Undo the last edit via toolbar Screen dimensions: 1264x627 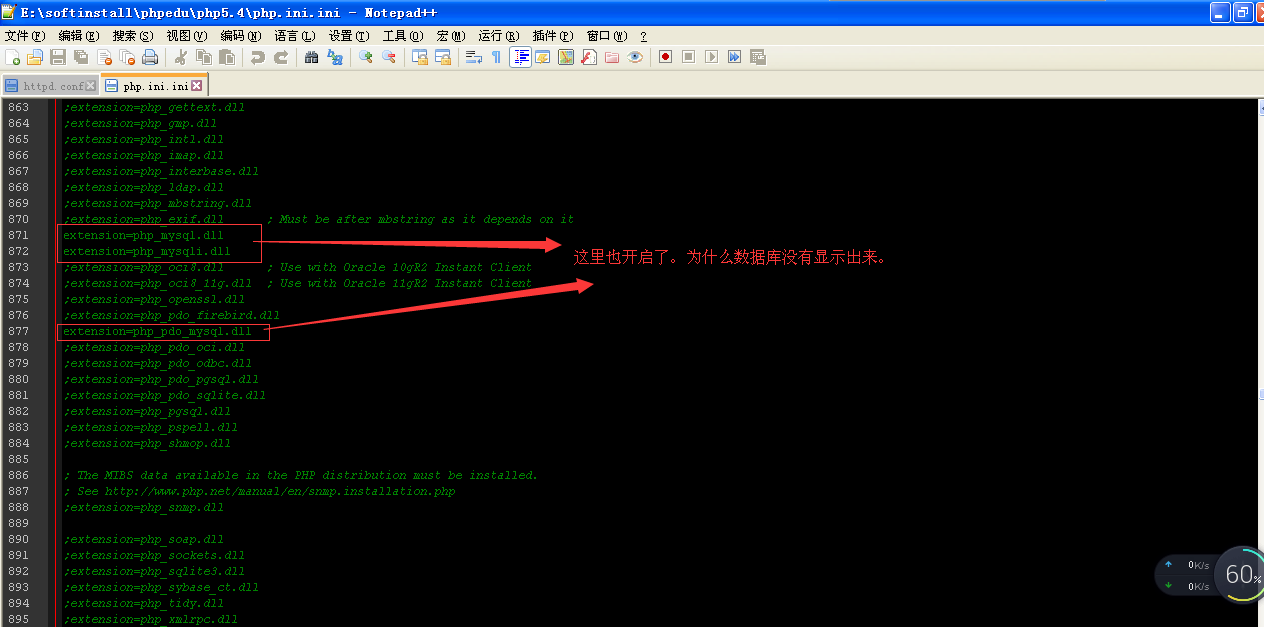[258, 57]
